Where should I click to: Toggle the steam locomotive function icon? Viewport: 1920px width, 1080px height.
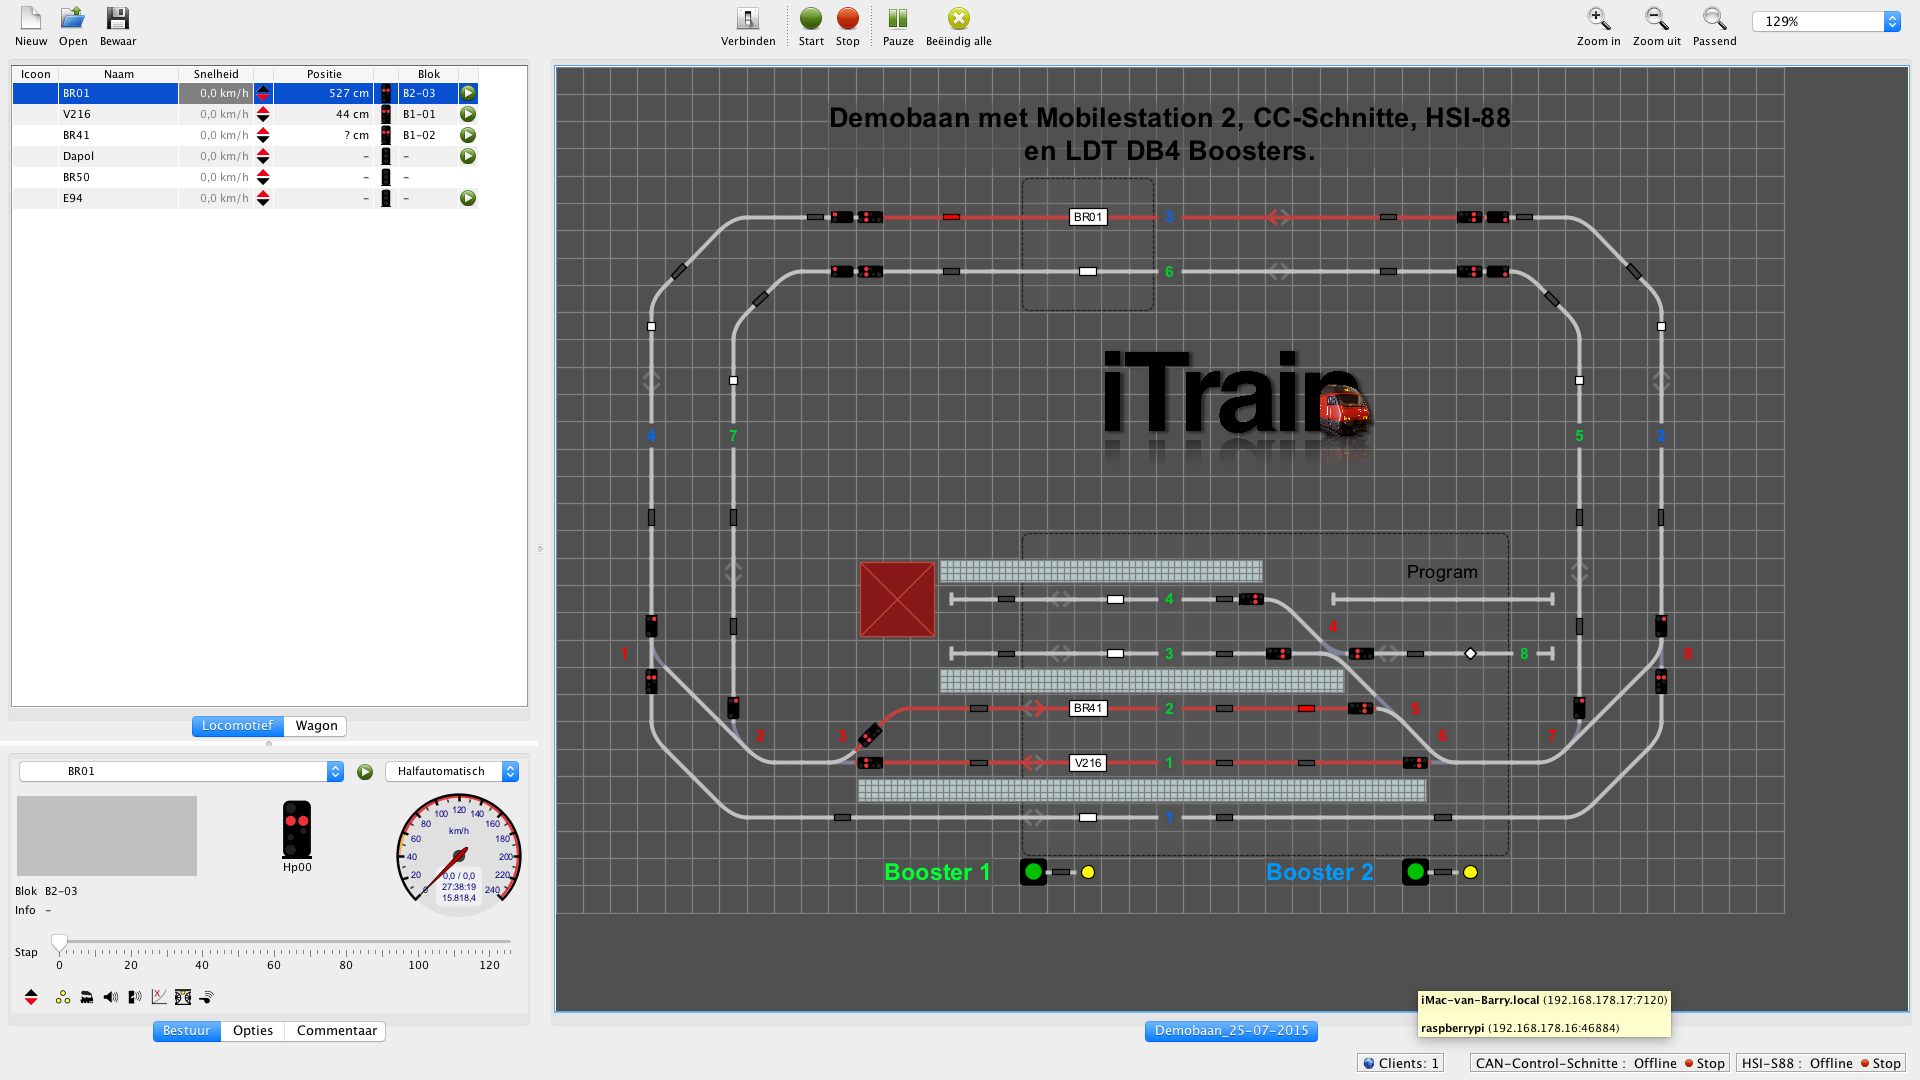pos(87,997)
